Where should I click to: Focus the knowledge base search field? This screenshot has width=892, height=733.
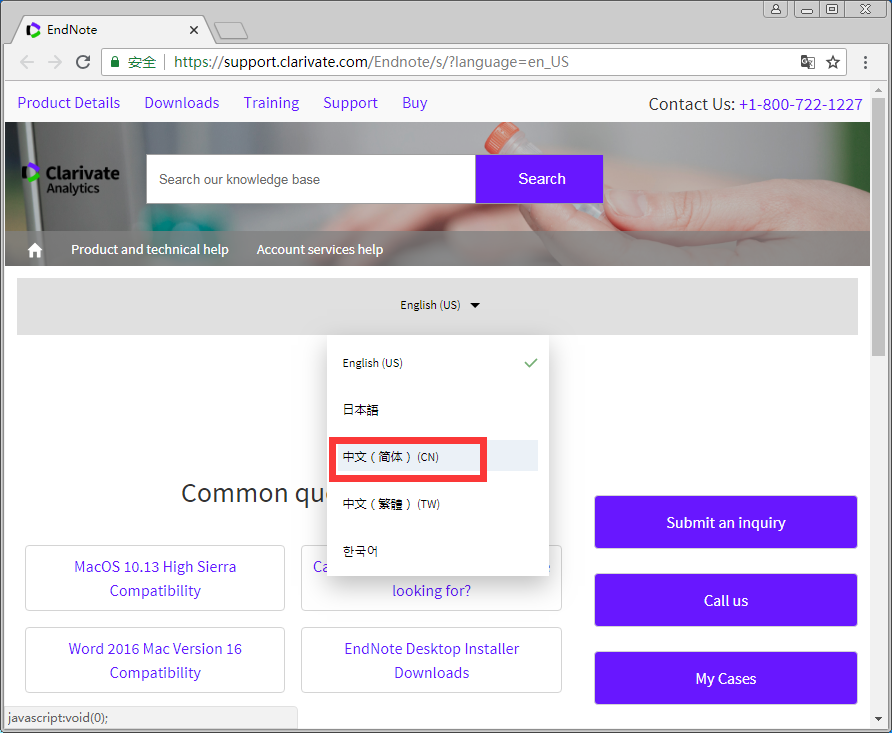tap(311, 179)
